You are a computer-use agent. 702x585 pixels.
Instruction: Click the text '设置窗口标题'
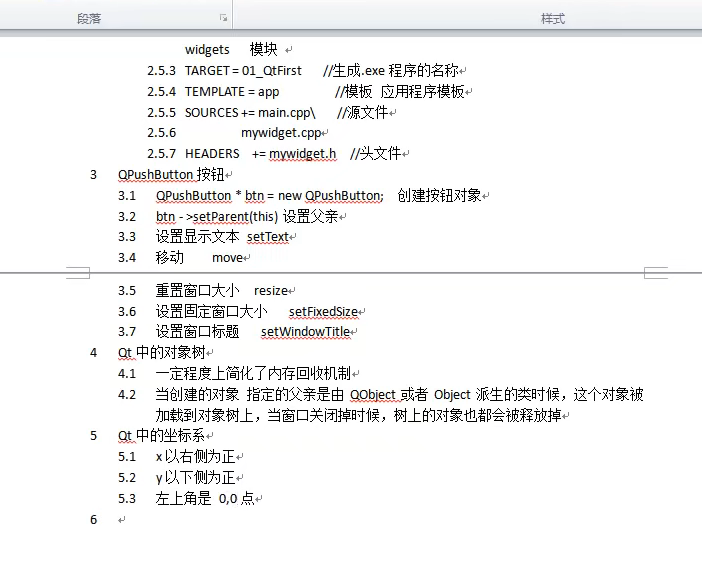click(x=197, y=332)
